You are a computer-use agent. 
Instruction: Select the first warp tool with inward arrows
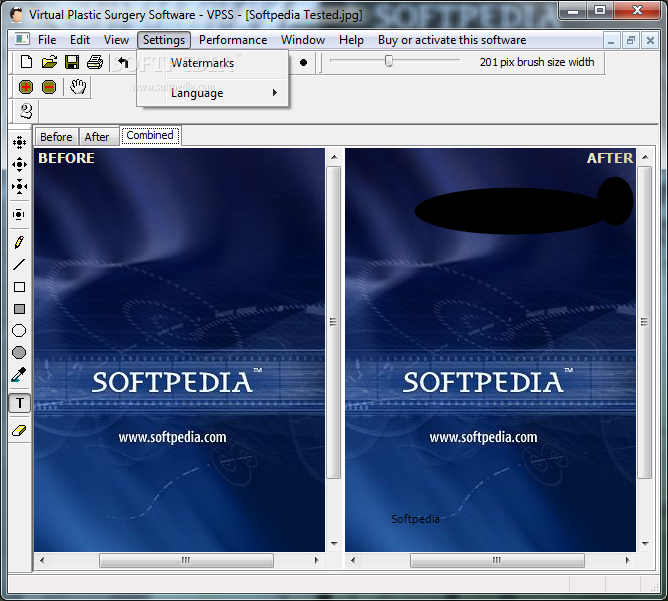(x=19, y=142)
